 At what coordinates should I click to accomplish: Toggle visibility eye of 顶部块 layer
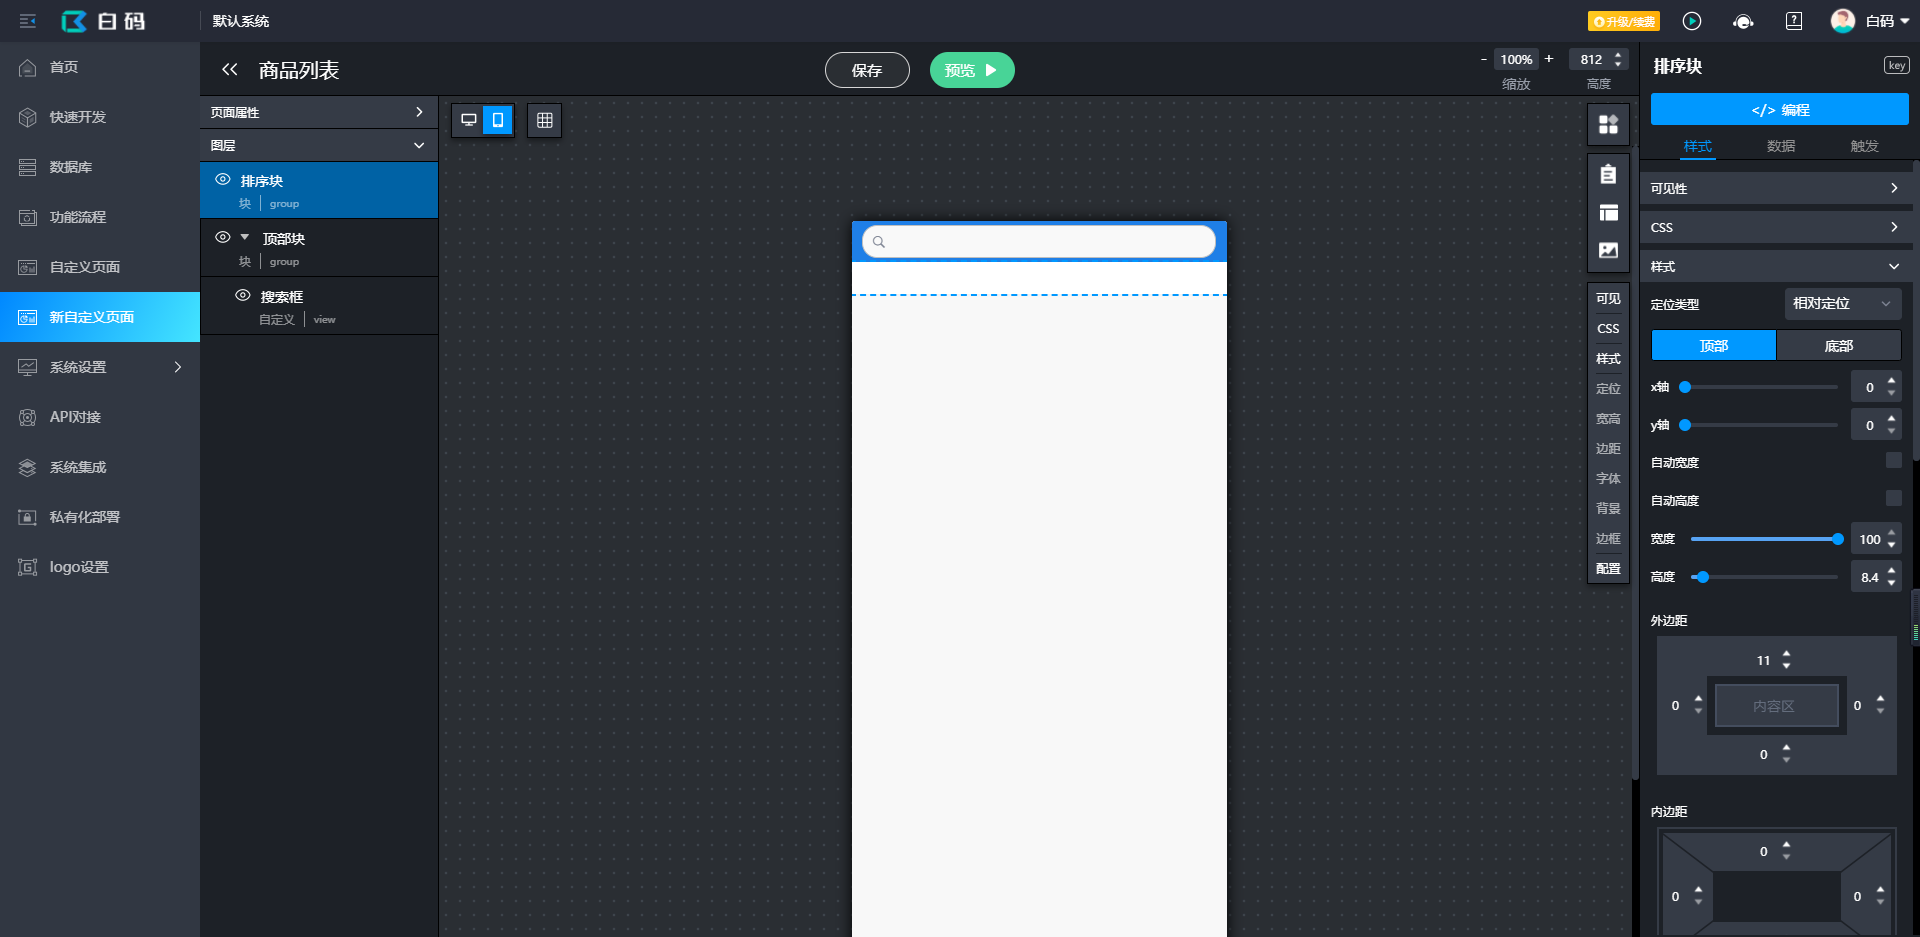pos(223,237)
